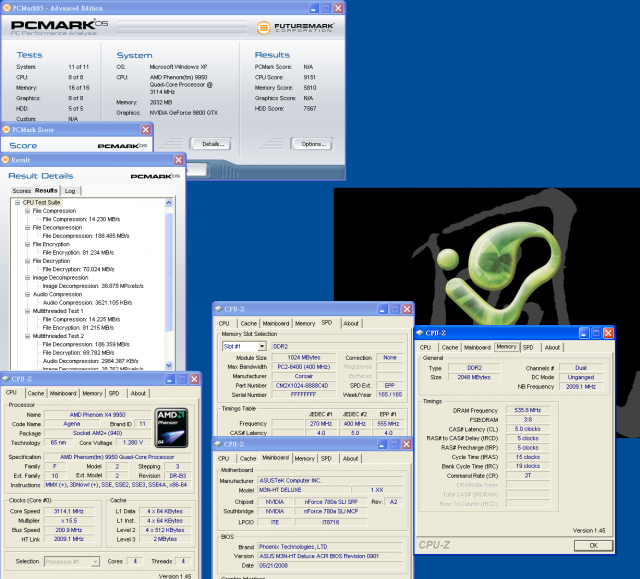Screen dimensions: 640x579
Task: Open the Processor #1 selection dropdown
Action: click(x=95, y=561)
